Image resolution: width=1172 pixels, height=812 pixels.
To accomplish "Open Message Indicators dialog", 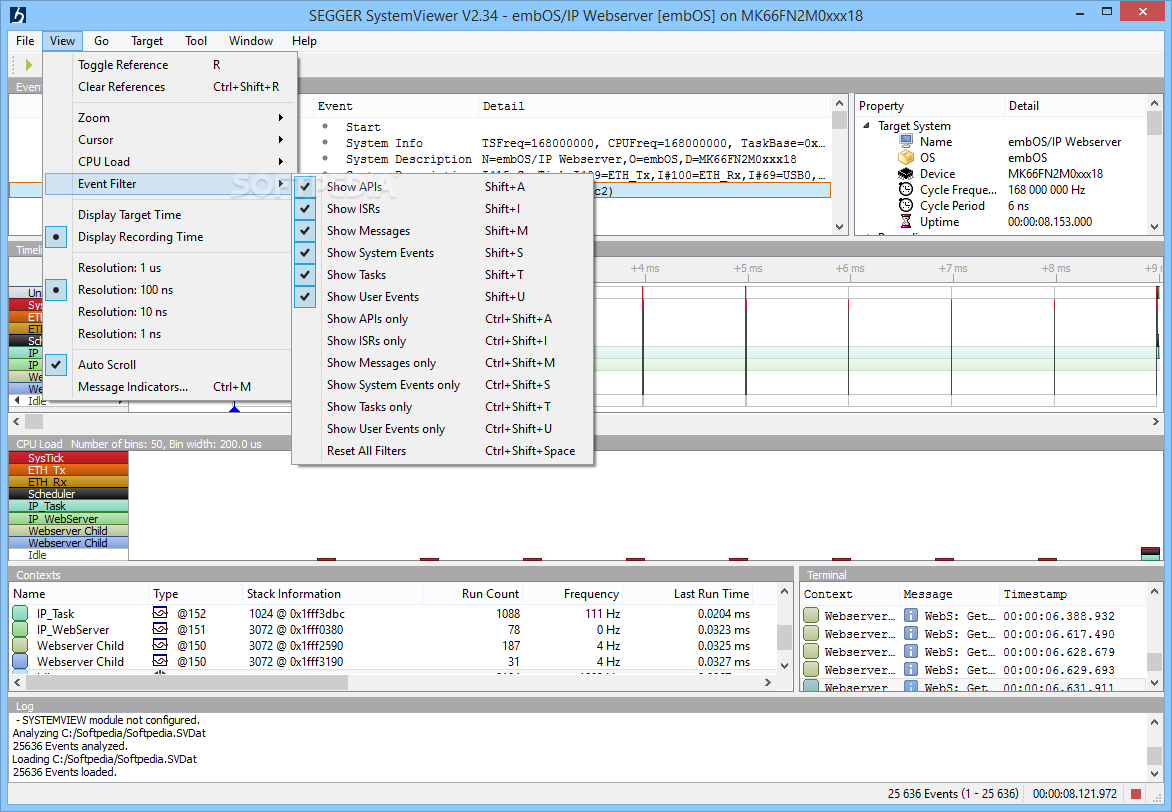I will [x=168, y=387].
